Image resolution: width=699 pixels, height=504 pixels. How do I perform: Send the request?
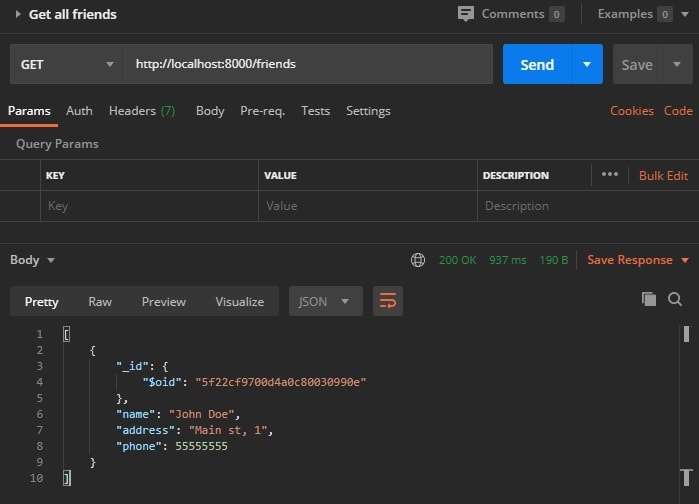pyautogui.click(x=537, y=64)
